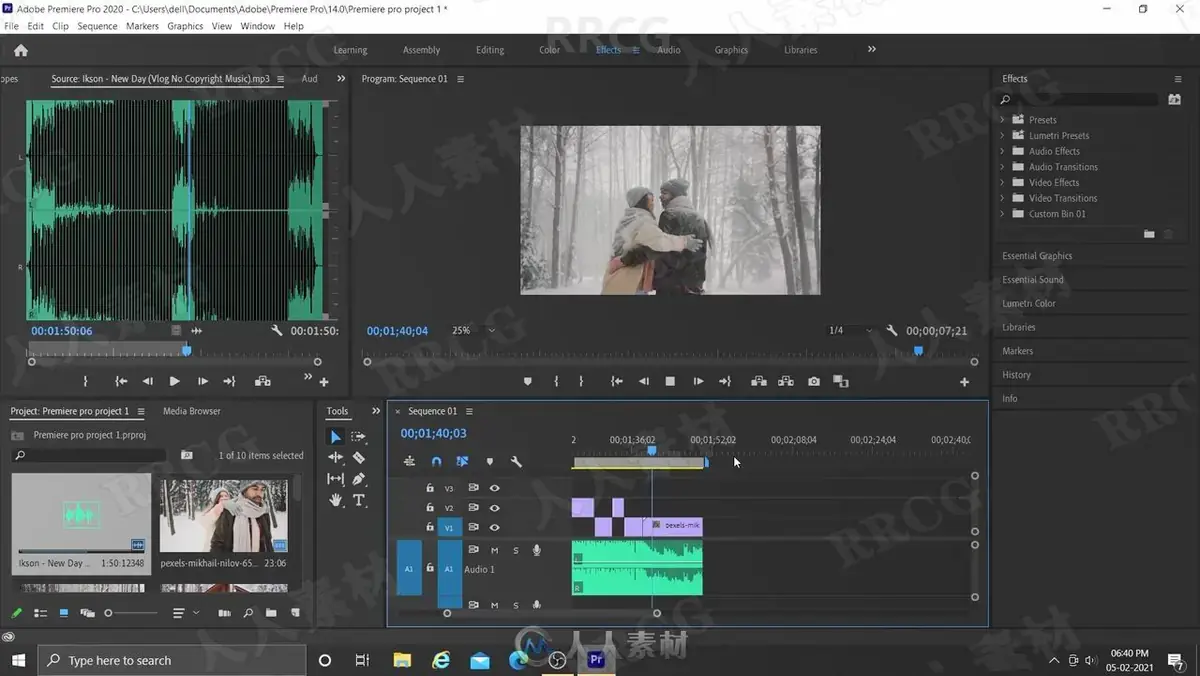Expand Audio Effects folder

click(1003, 151)
